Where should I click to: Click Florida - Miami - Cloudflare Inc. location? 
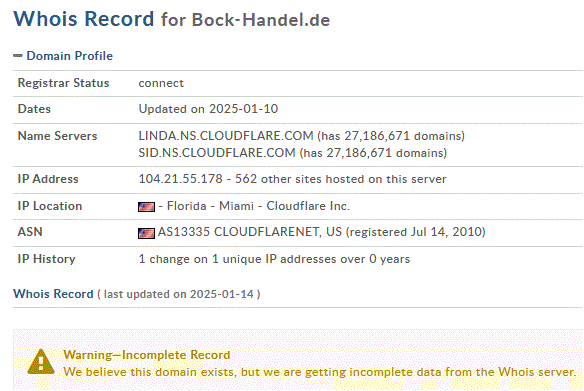[258, 206]
